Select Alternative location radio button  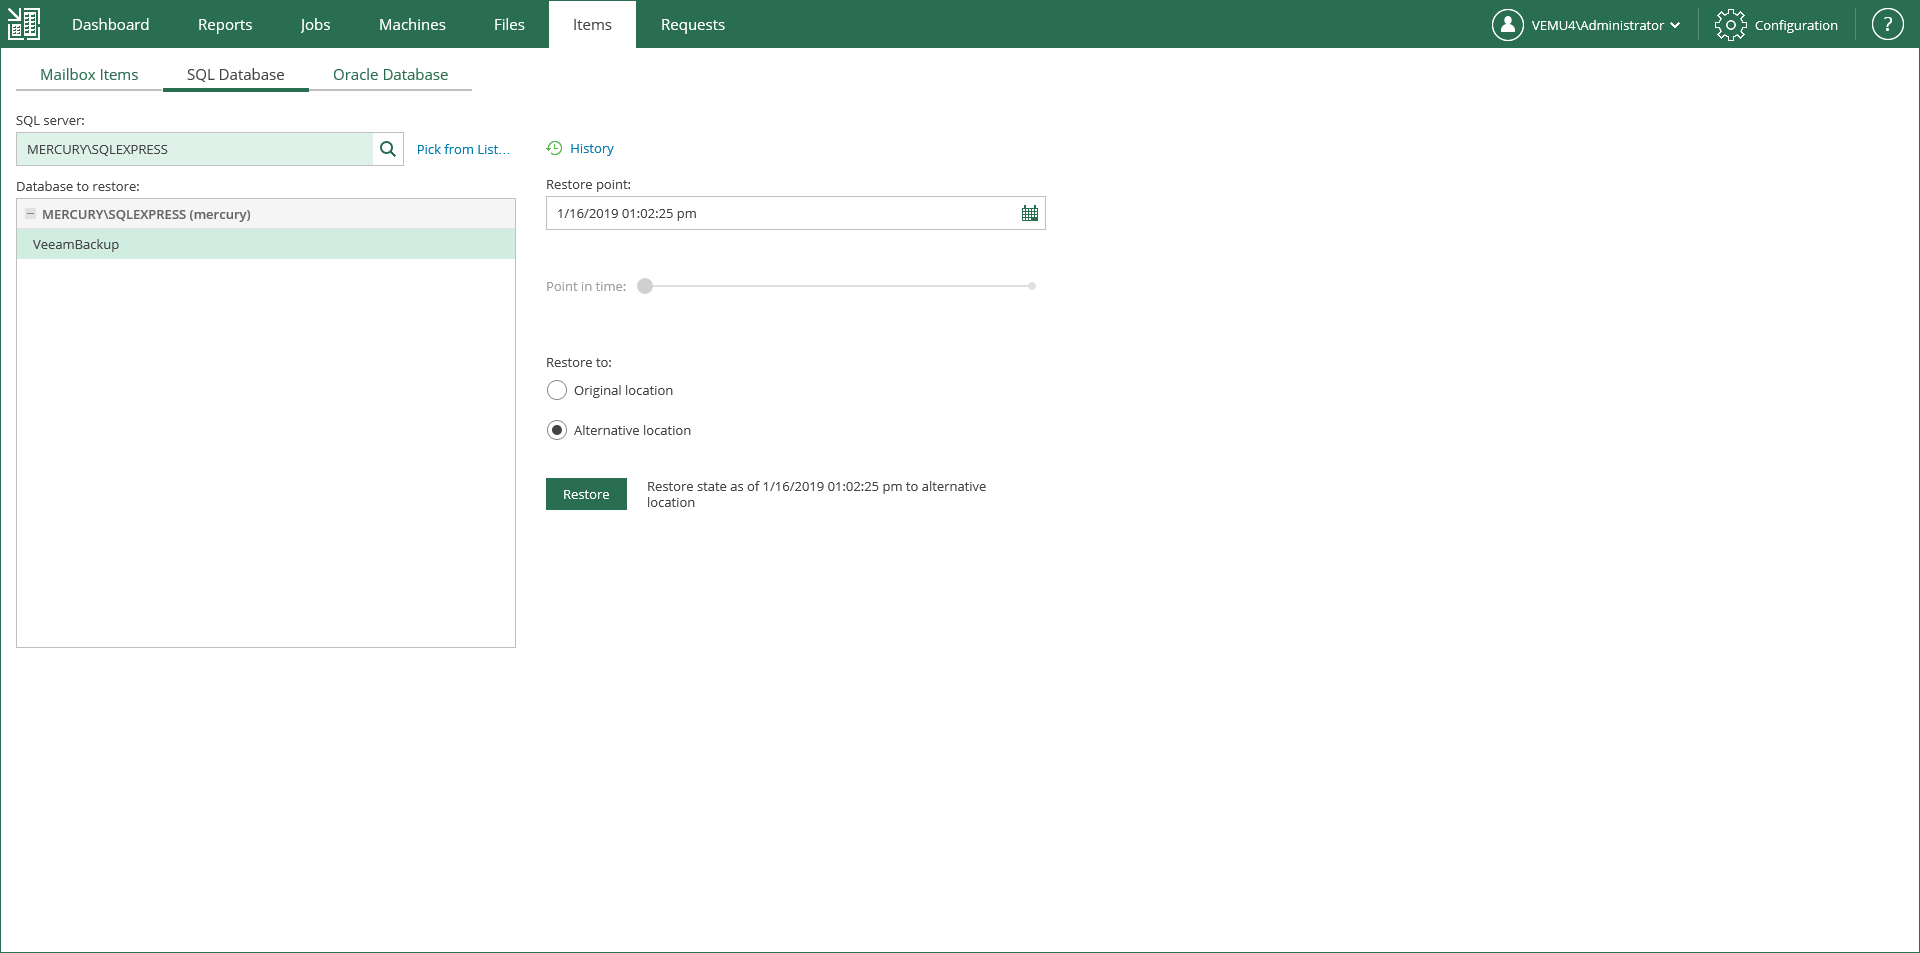pos(557,430)
